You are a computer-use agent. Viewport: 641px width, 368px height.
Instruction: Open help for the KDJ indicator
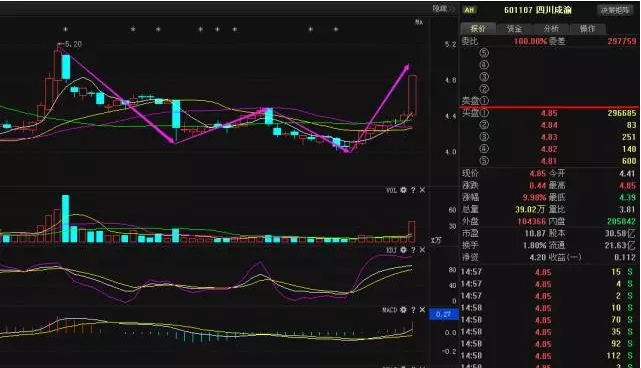click(413, 250)
